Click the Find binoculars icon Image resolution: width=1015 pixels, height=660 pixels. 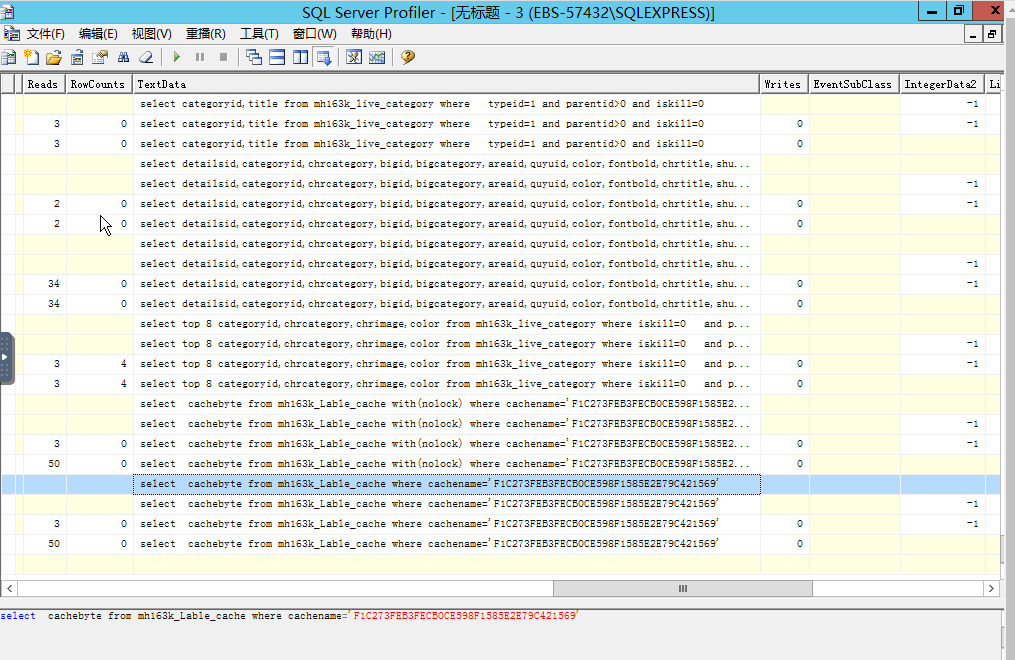[124, 57]
